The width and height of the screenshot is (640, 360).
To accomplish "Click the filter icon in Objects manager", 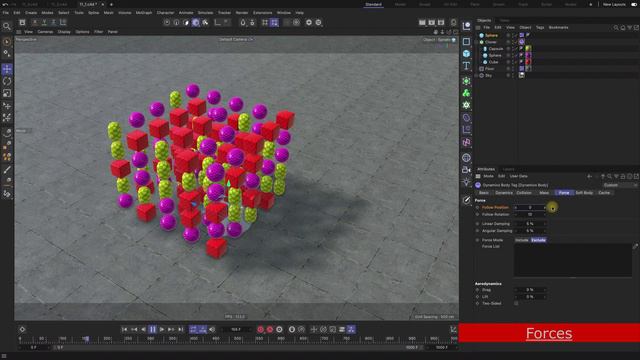I will [630, 28].
